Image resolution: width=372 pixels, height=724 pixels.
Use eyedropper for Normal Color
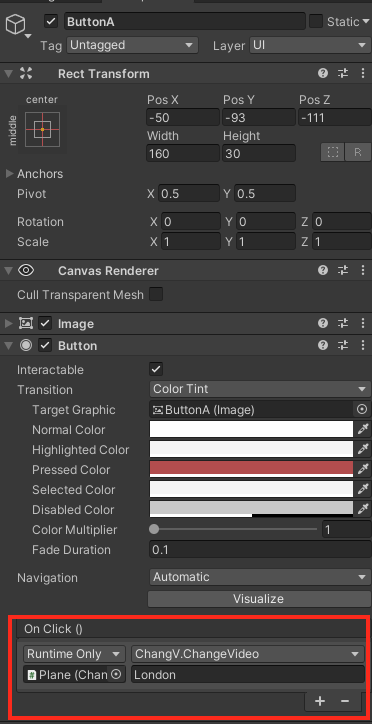click(x=364, y=429)
